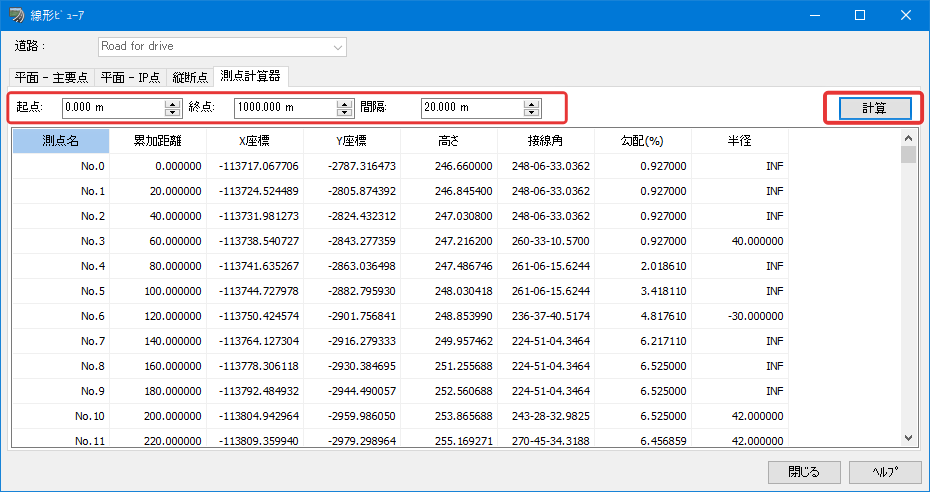
Task: Switch to the 平面 - 主要点 tab
Action: 52,77
